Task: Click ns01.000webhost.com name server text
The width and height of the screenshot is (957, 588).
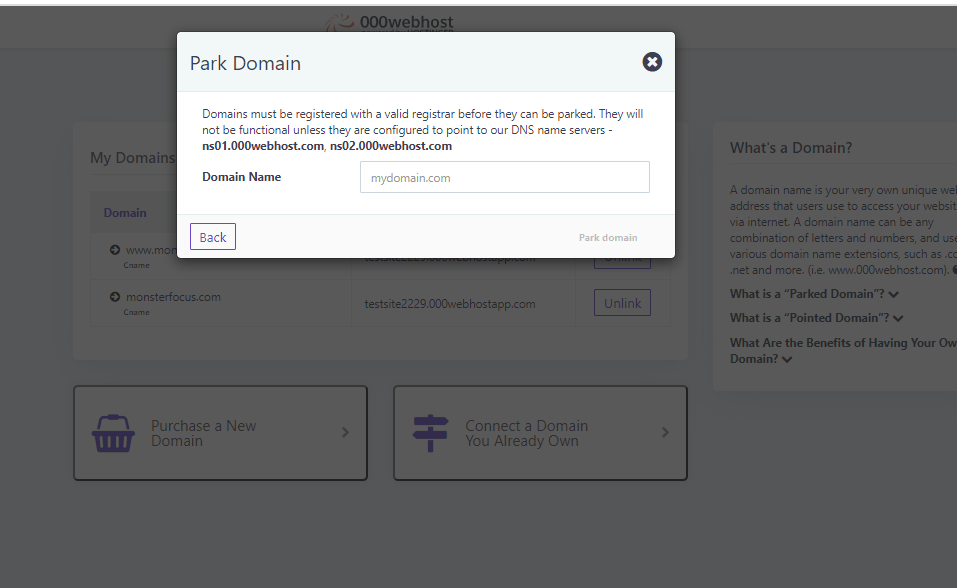Action: pos(263,146)
